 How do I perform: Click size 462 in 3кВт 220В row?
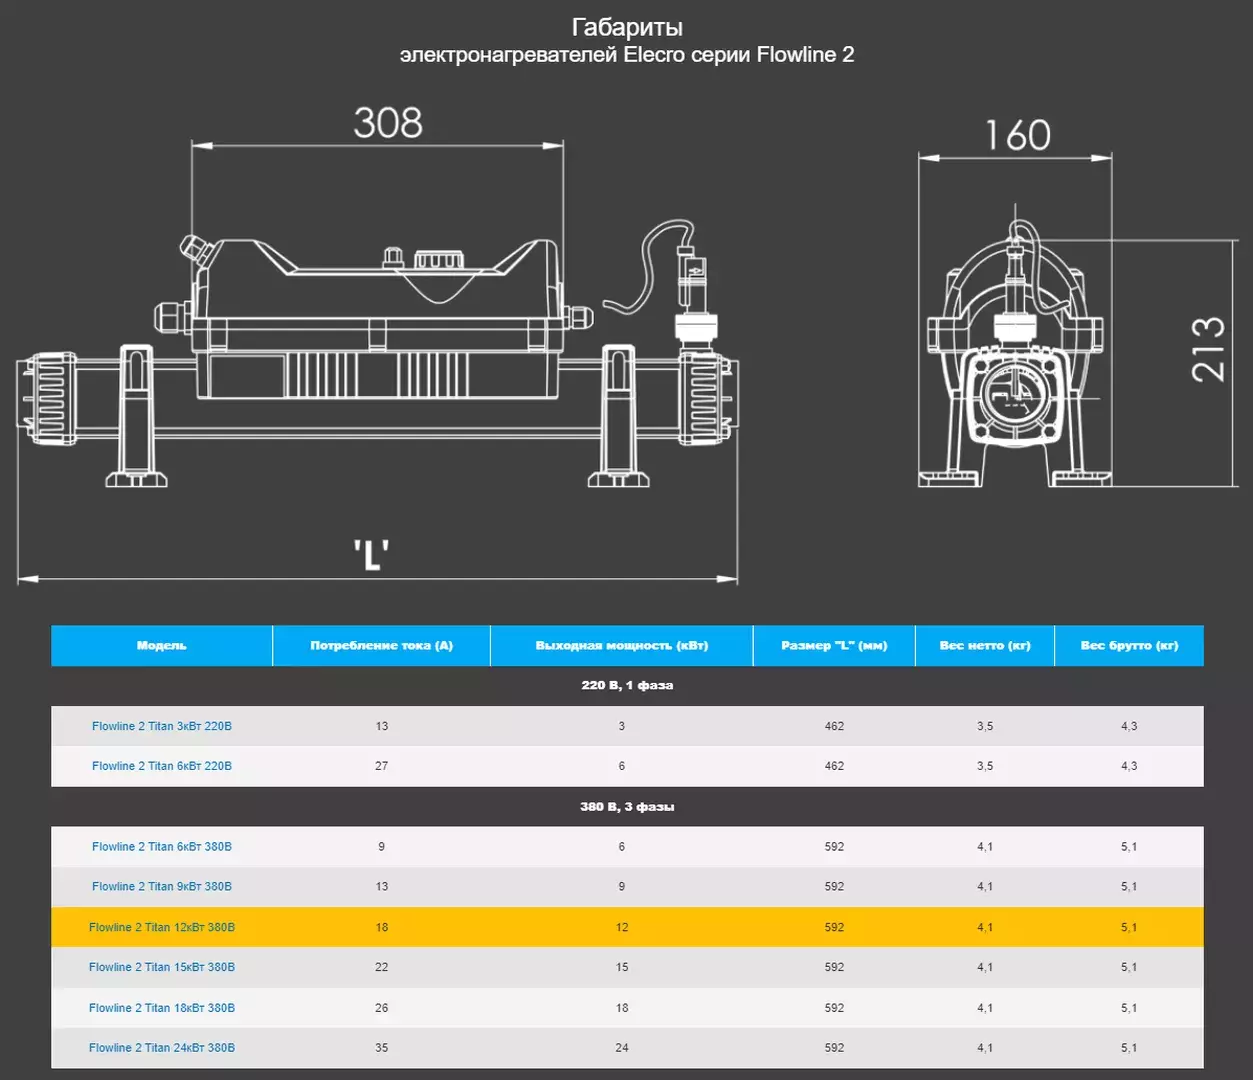[834, 726]
